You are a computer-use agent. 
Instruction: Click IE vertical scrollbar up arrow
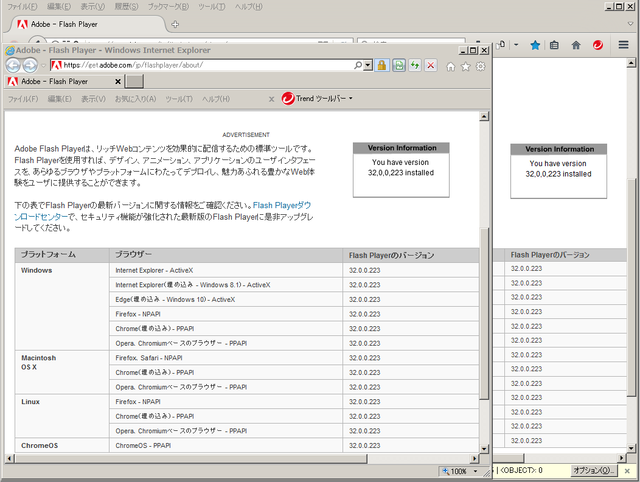click(x=484, y=117)
